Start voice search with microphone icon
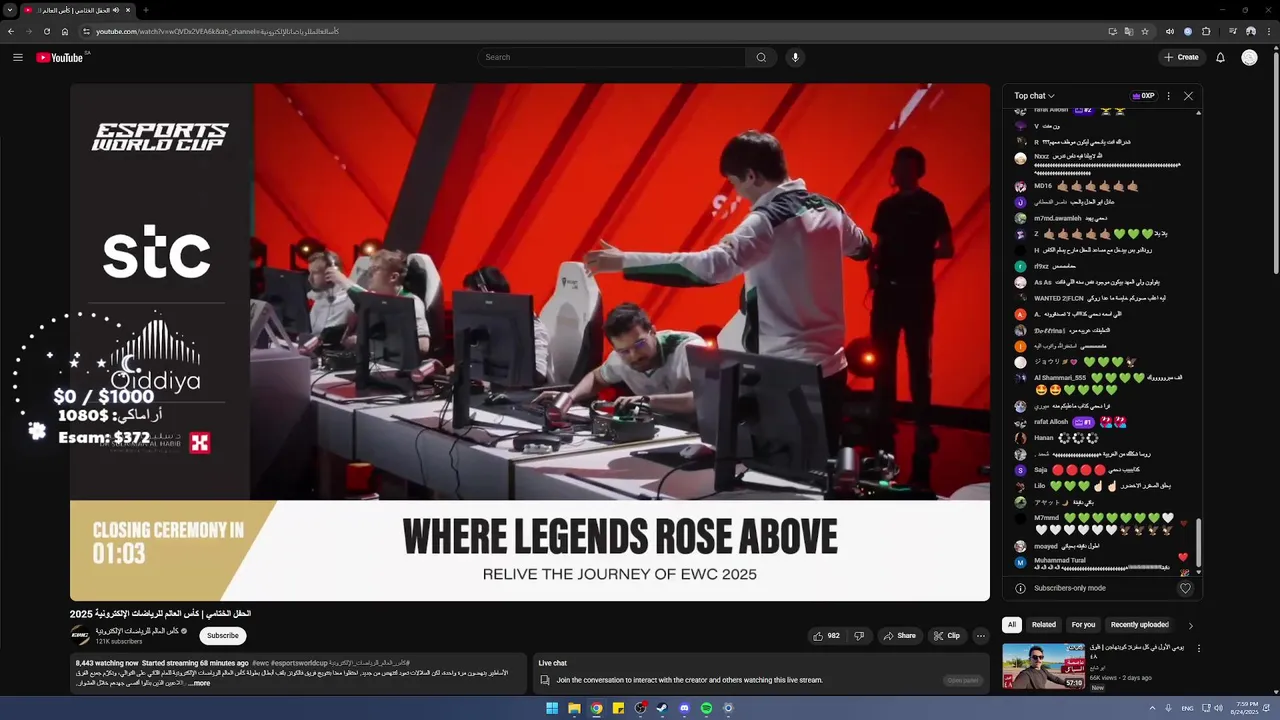1280x720 pixels. click(x=795, y=57)
